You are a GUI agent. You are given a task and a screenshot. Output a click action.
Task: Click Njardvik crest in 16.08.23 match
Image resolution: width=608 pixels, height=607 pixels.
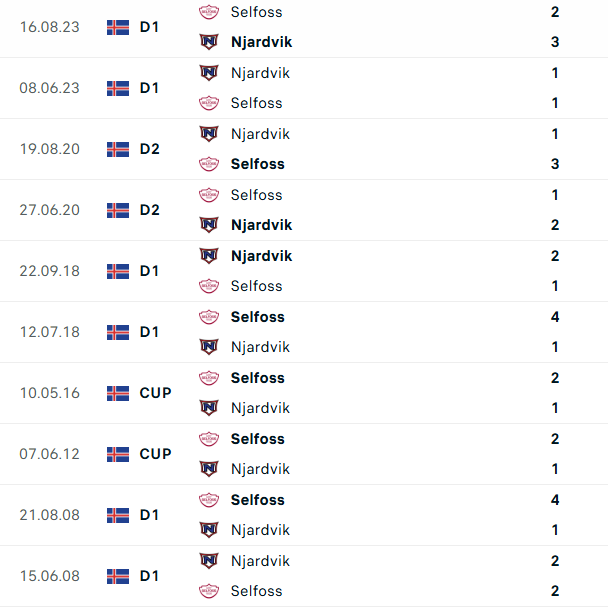coord(209,42)
